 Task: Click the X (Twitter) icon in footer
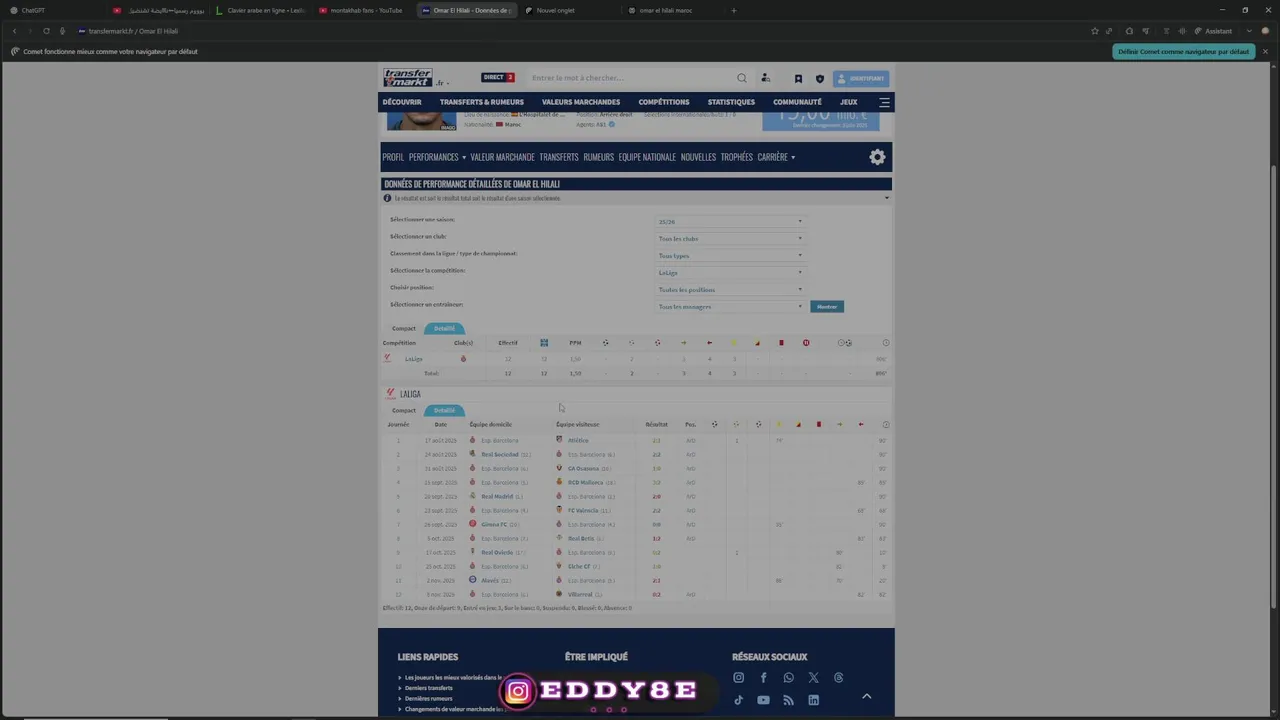813,678
